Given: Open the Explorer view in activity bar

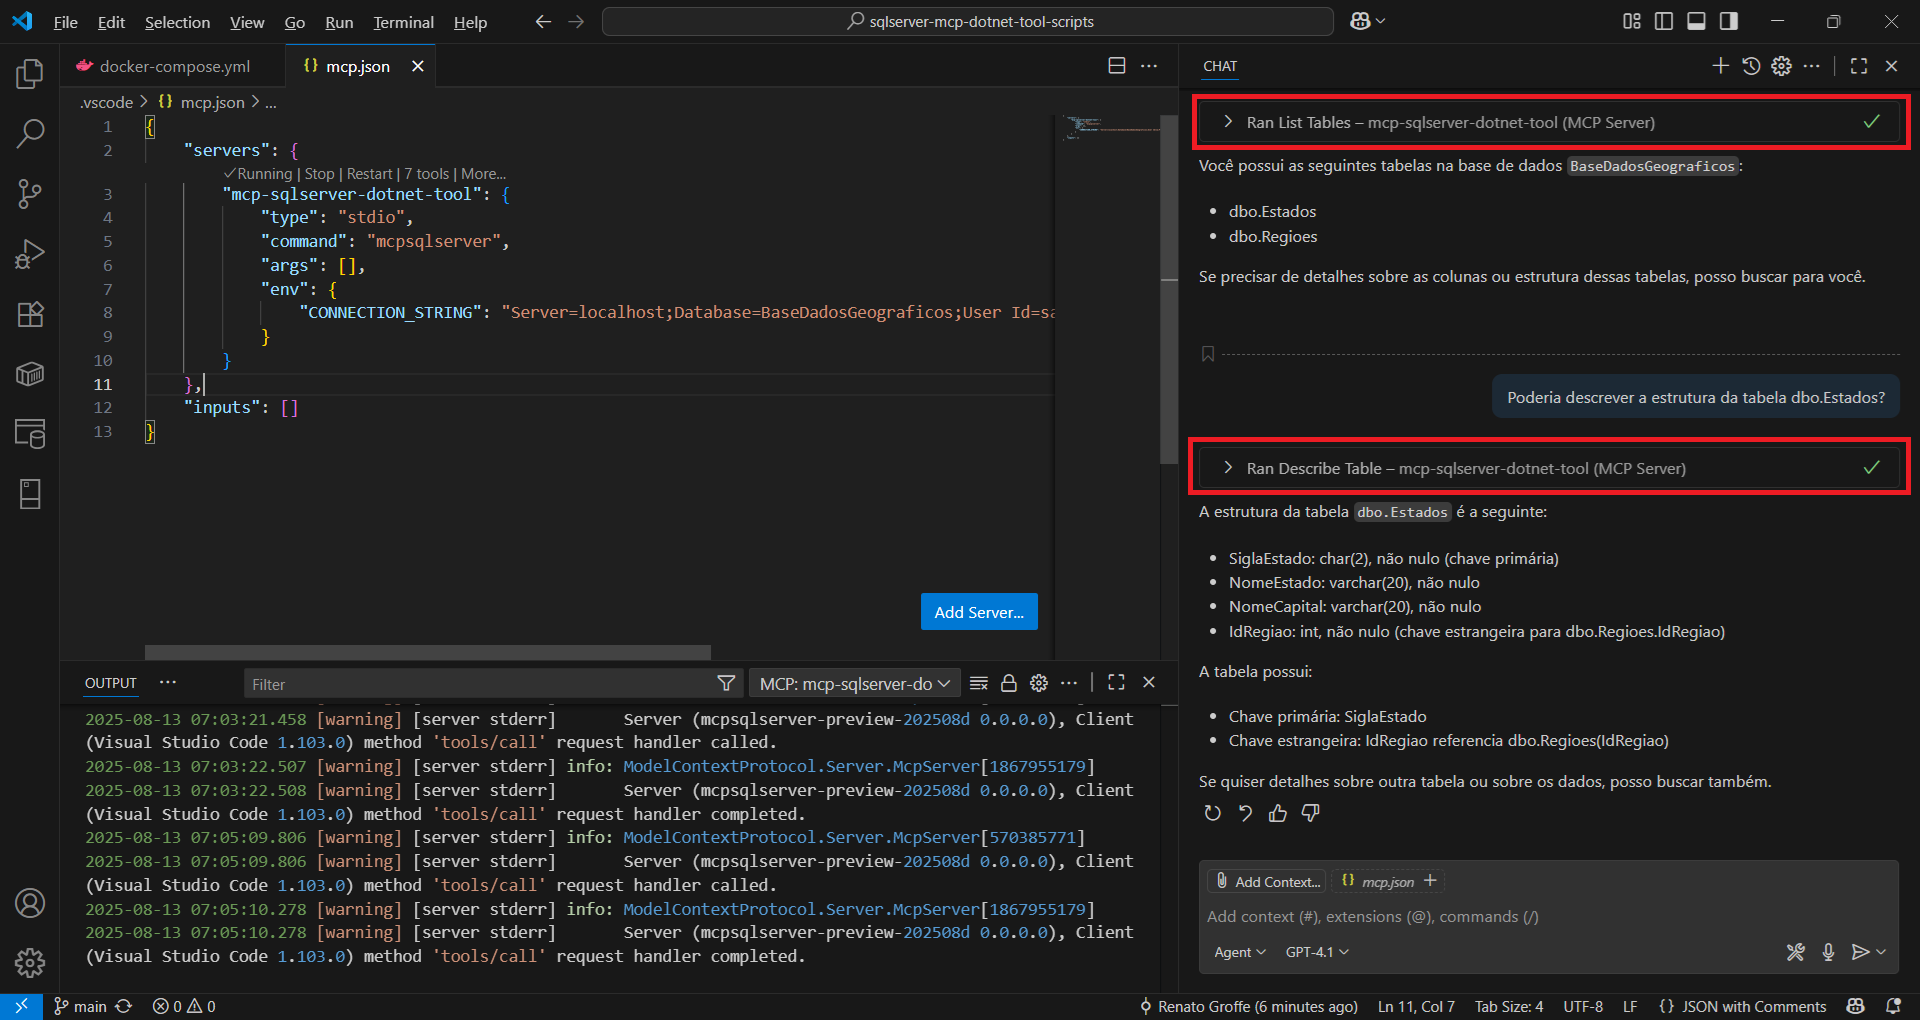Looking at the screenshot, I should pos(30,73).
